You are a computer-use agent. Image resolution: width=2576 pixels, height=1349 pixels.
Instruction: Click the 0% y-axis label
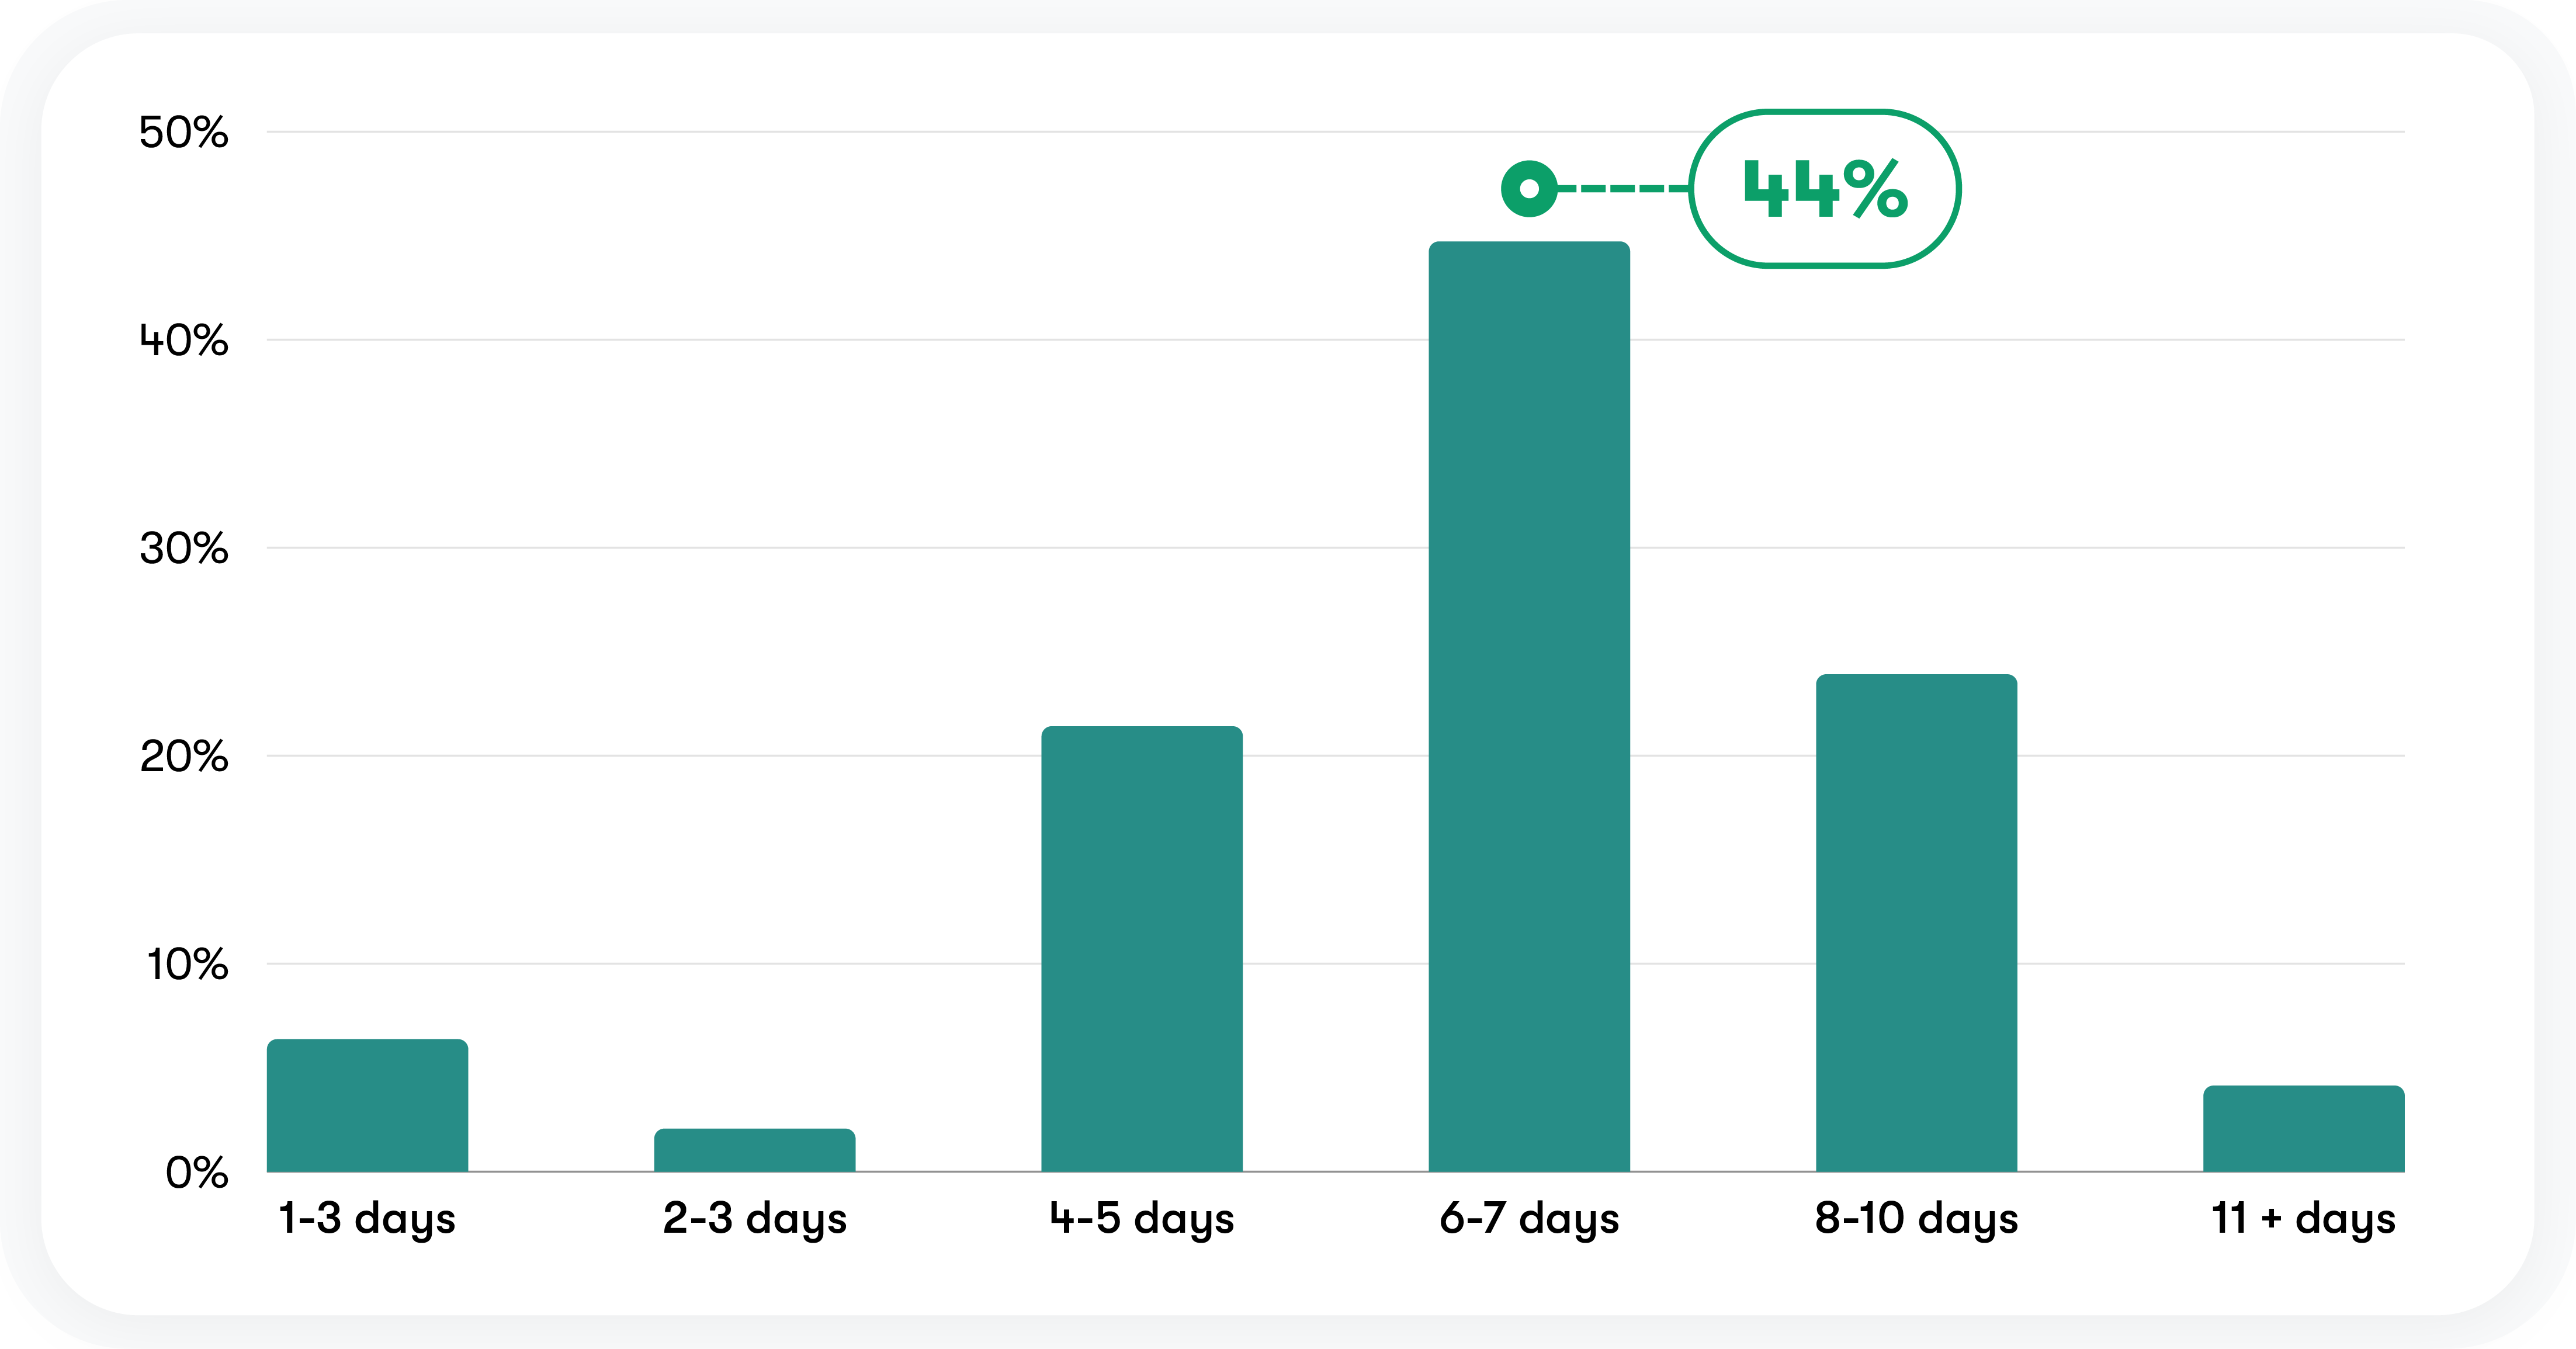pos(197,1172)
